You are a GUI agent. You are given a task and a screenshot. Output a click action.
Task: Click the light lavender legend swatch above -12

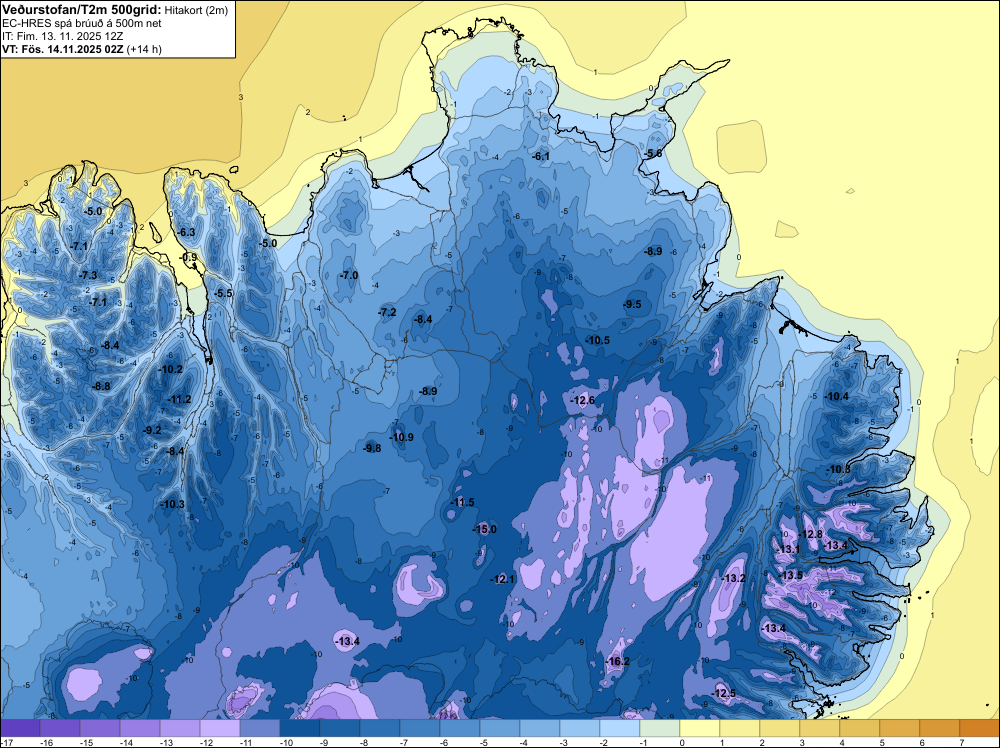(x=219, y=728)
